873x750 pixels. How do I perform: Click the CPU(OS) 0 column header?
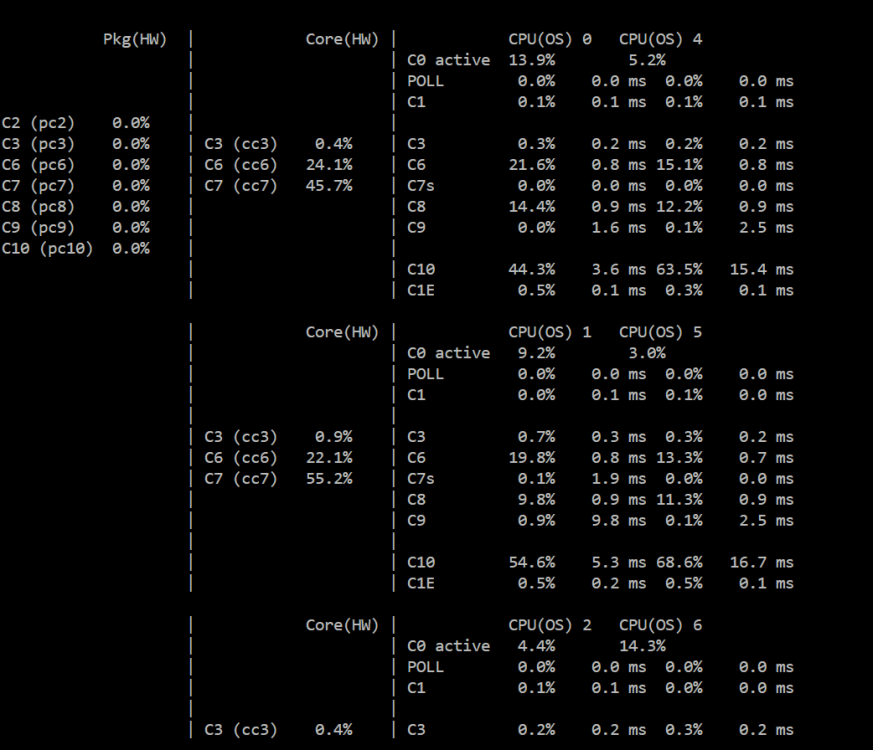click(550, 40)
